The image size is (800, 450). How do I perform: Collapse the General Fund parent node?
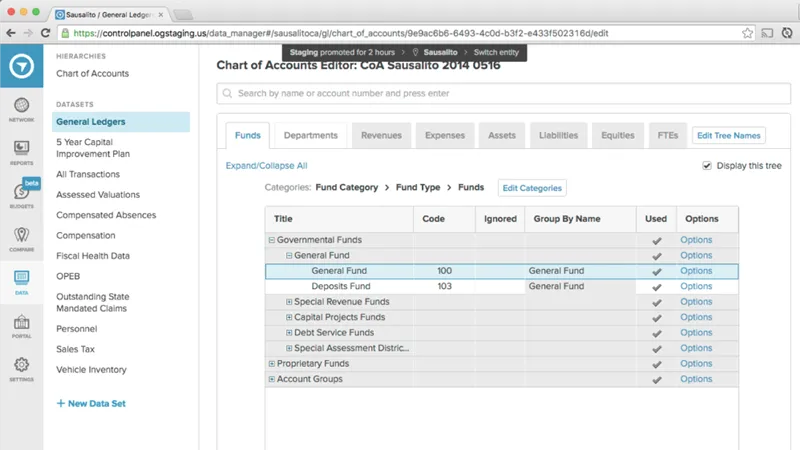tap(289, 255)
